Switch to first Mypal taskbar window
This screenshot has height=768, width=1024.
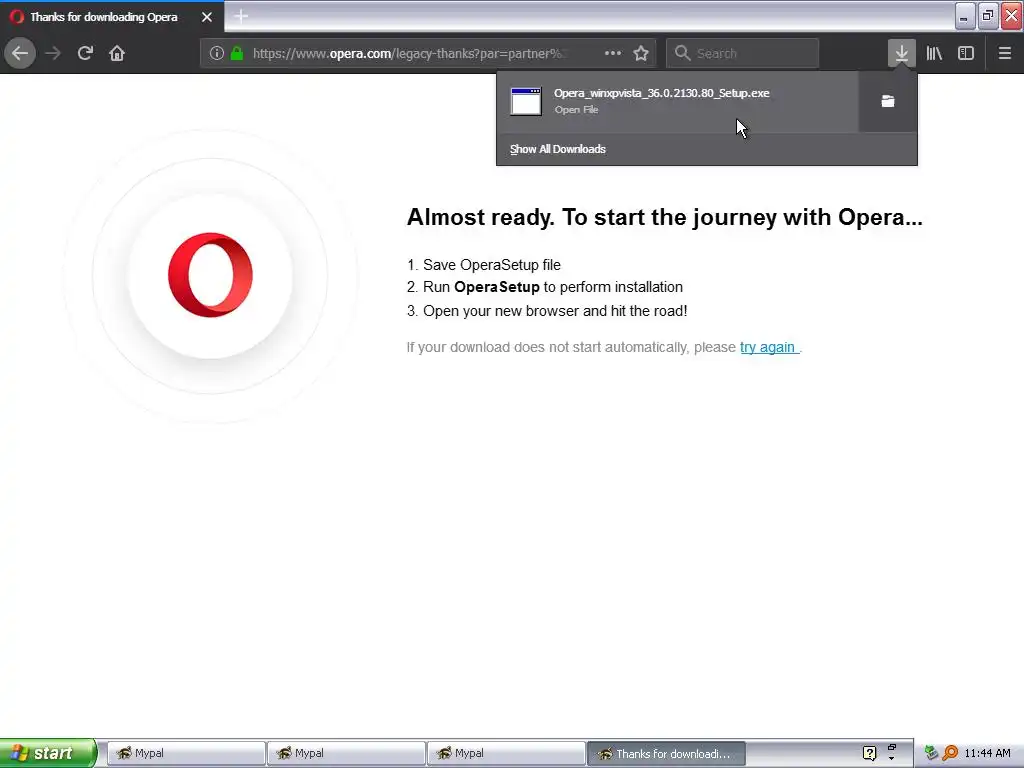[x=185, y=753]
